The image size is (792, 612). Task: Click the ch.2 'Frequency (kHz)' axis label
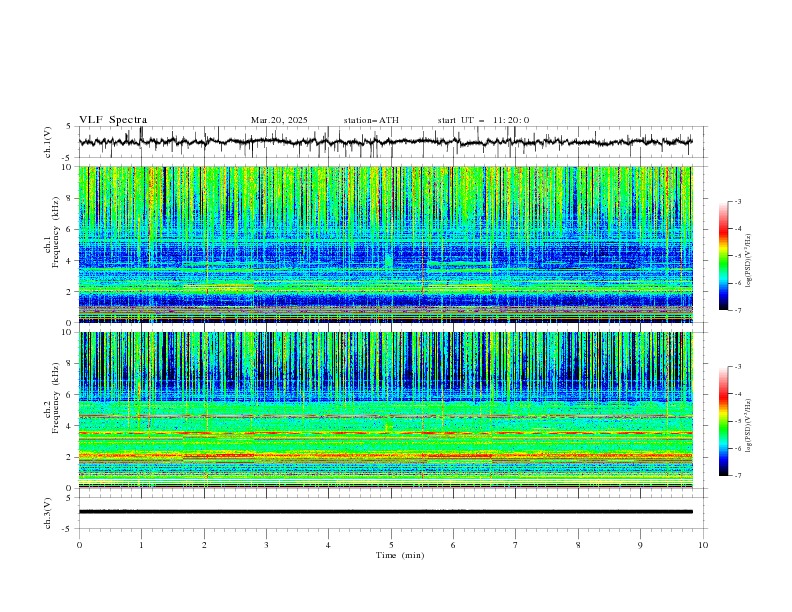[56, 397]
